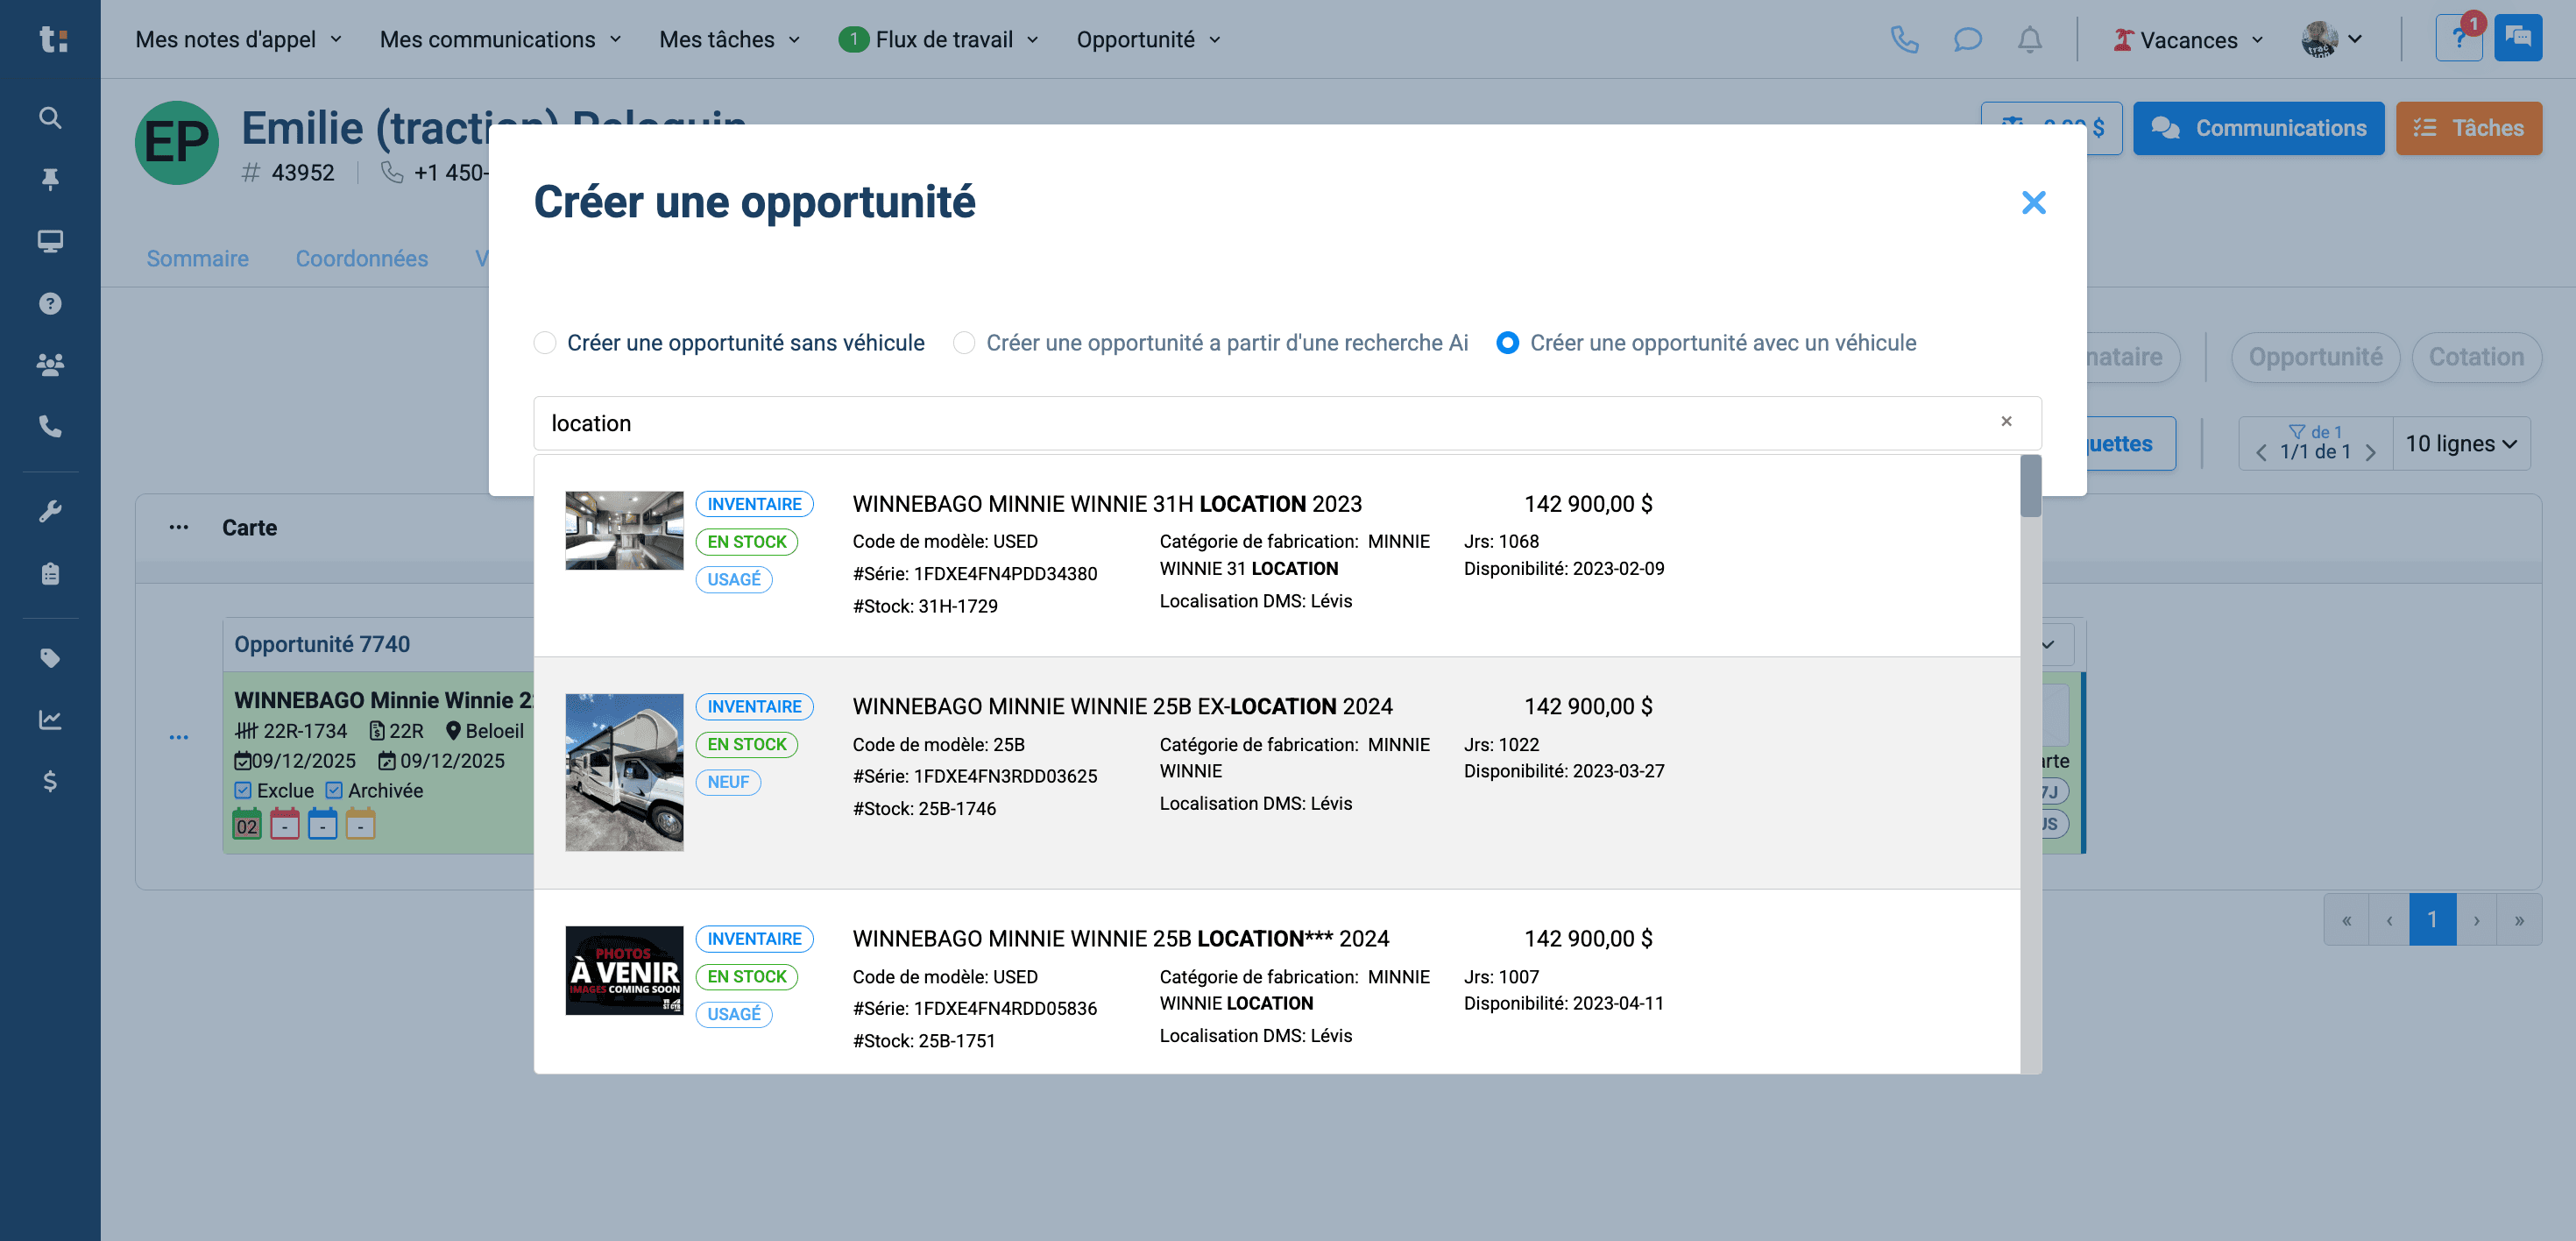Go to the last page in pagination
Viewport: 2576px width, 1241px height.
tap(2519, 919)
